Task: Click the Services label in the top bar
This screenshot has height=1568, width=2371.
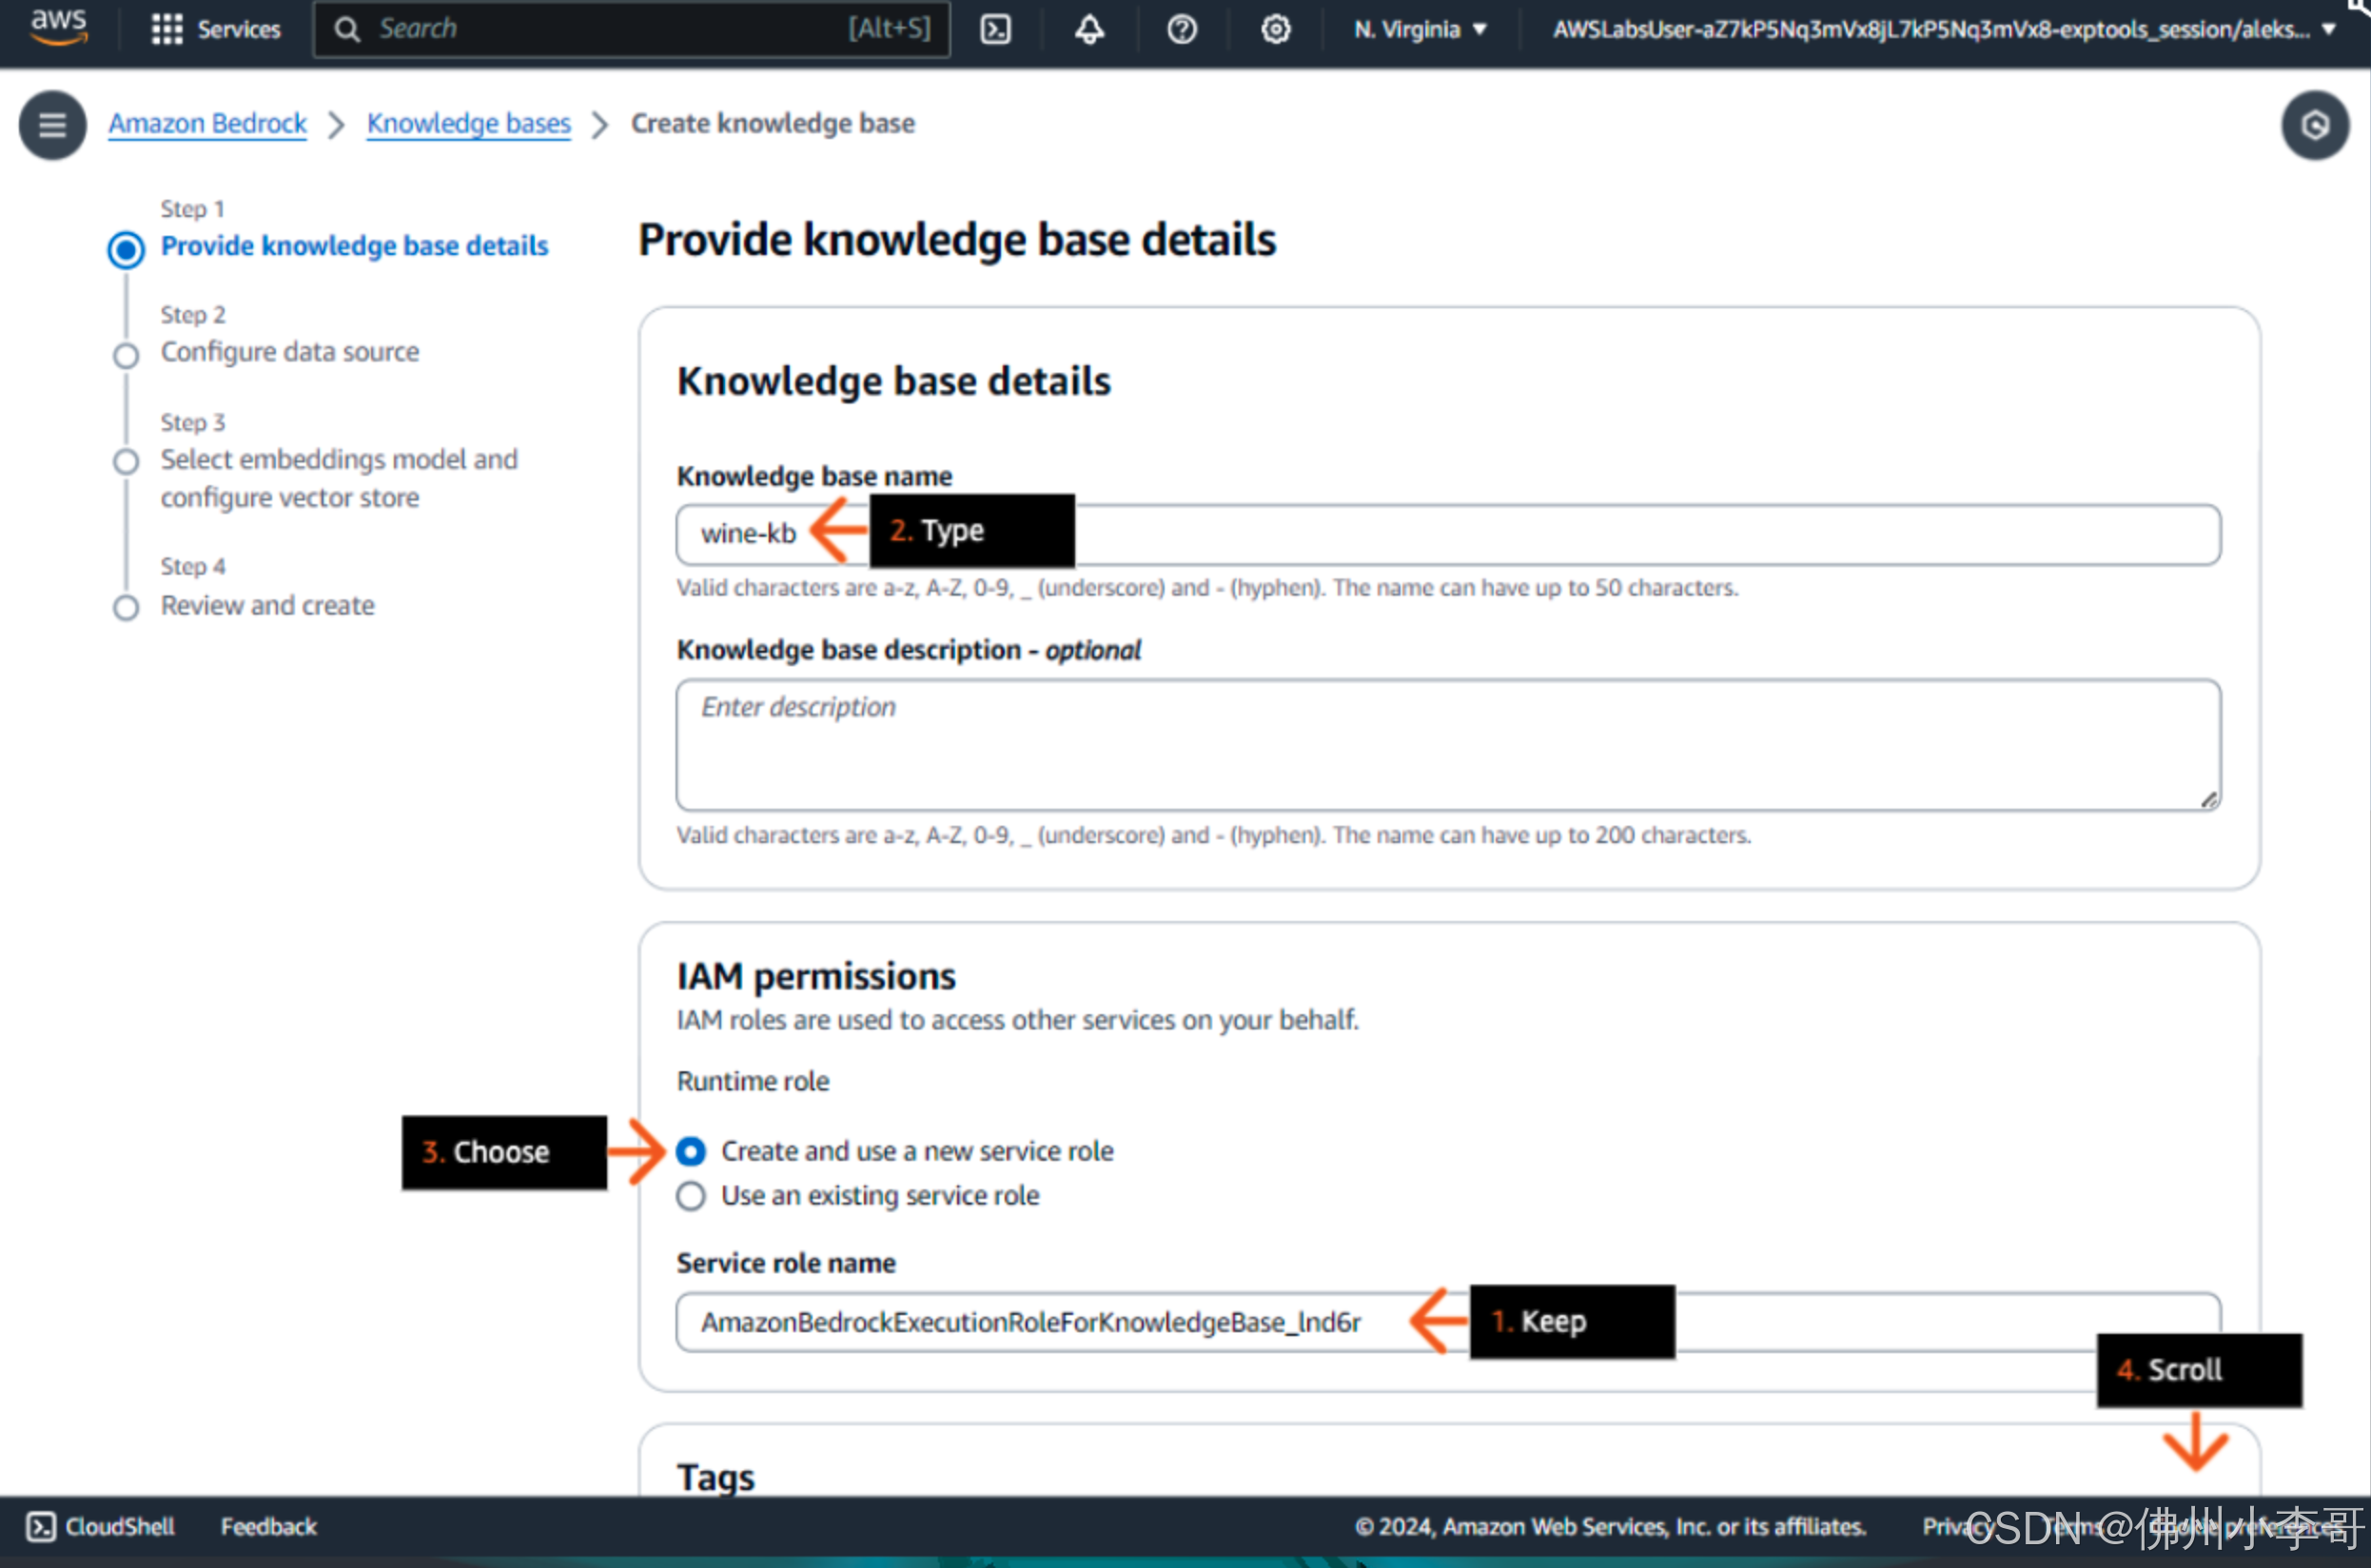Action: [238, 29]
